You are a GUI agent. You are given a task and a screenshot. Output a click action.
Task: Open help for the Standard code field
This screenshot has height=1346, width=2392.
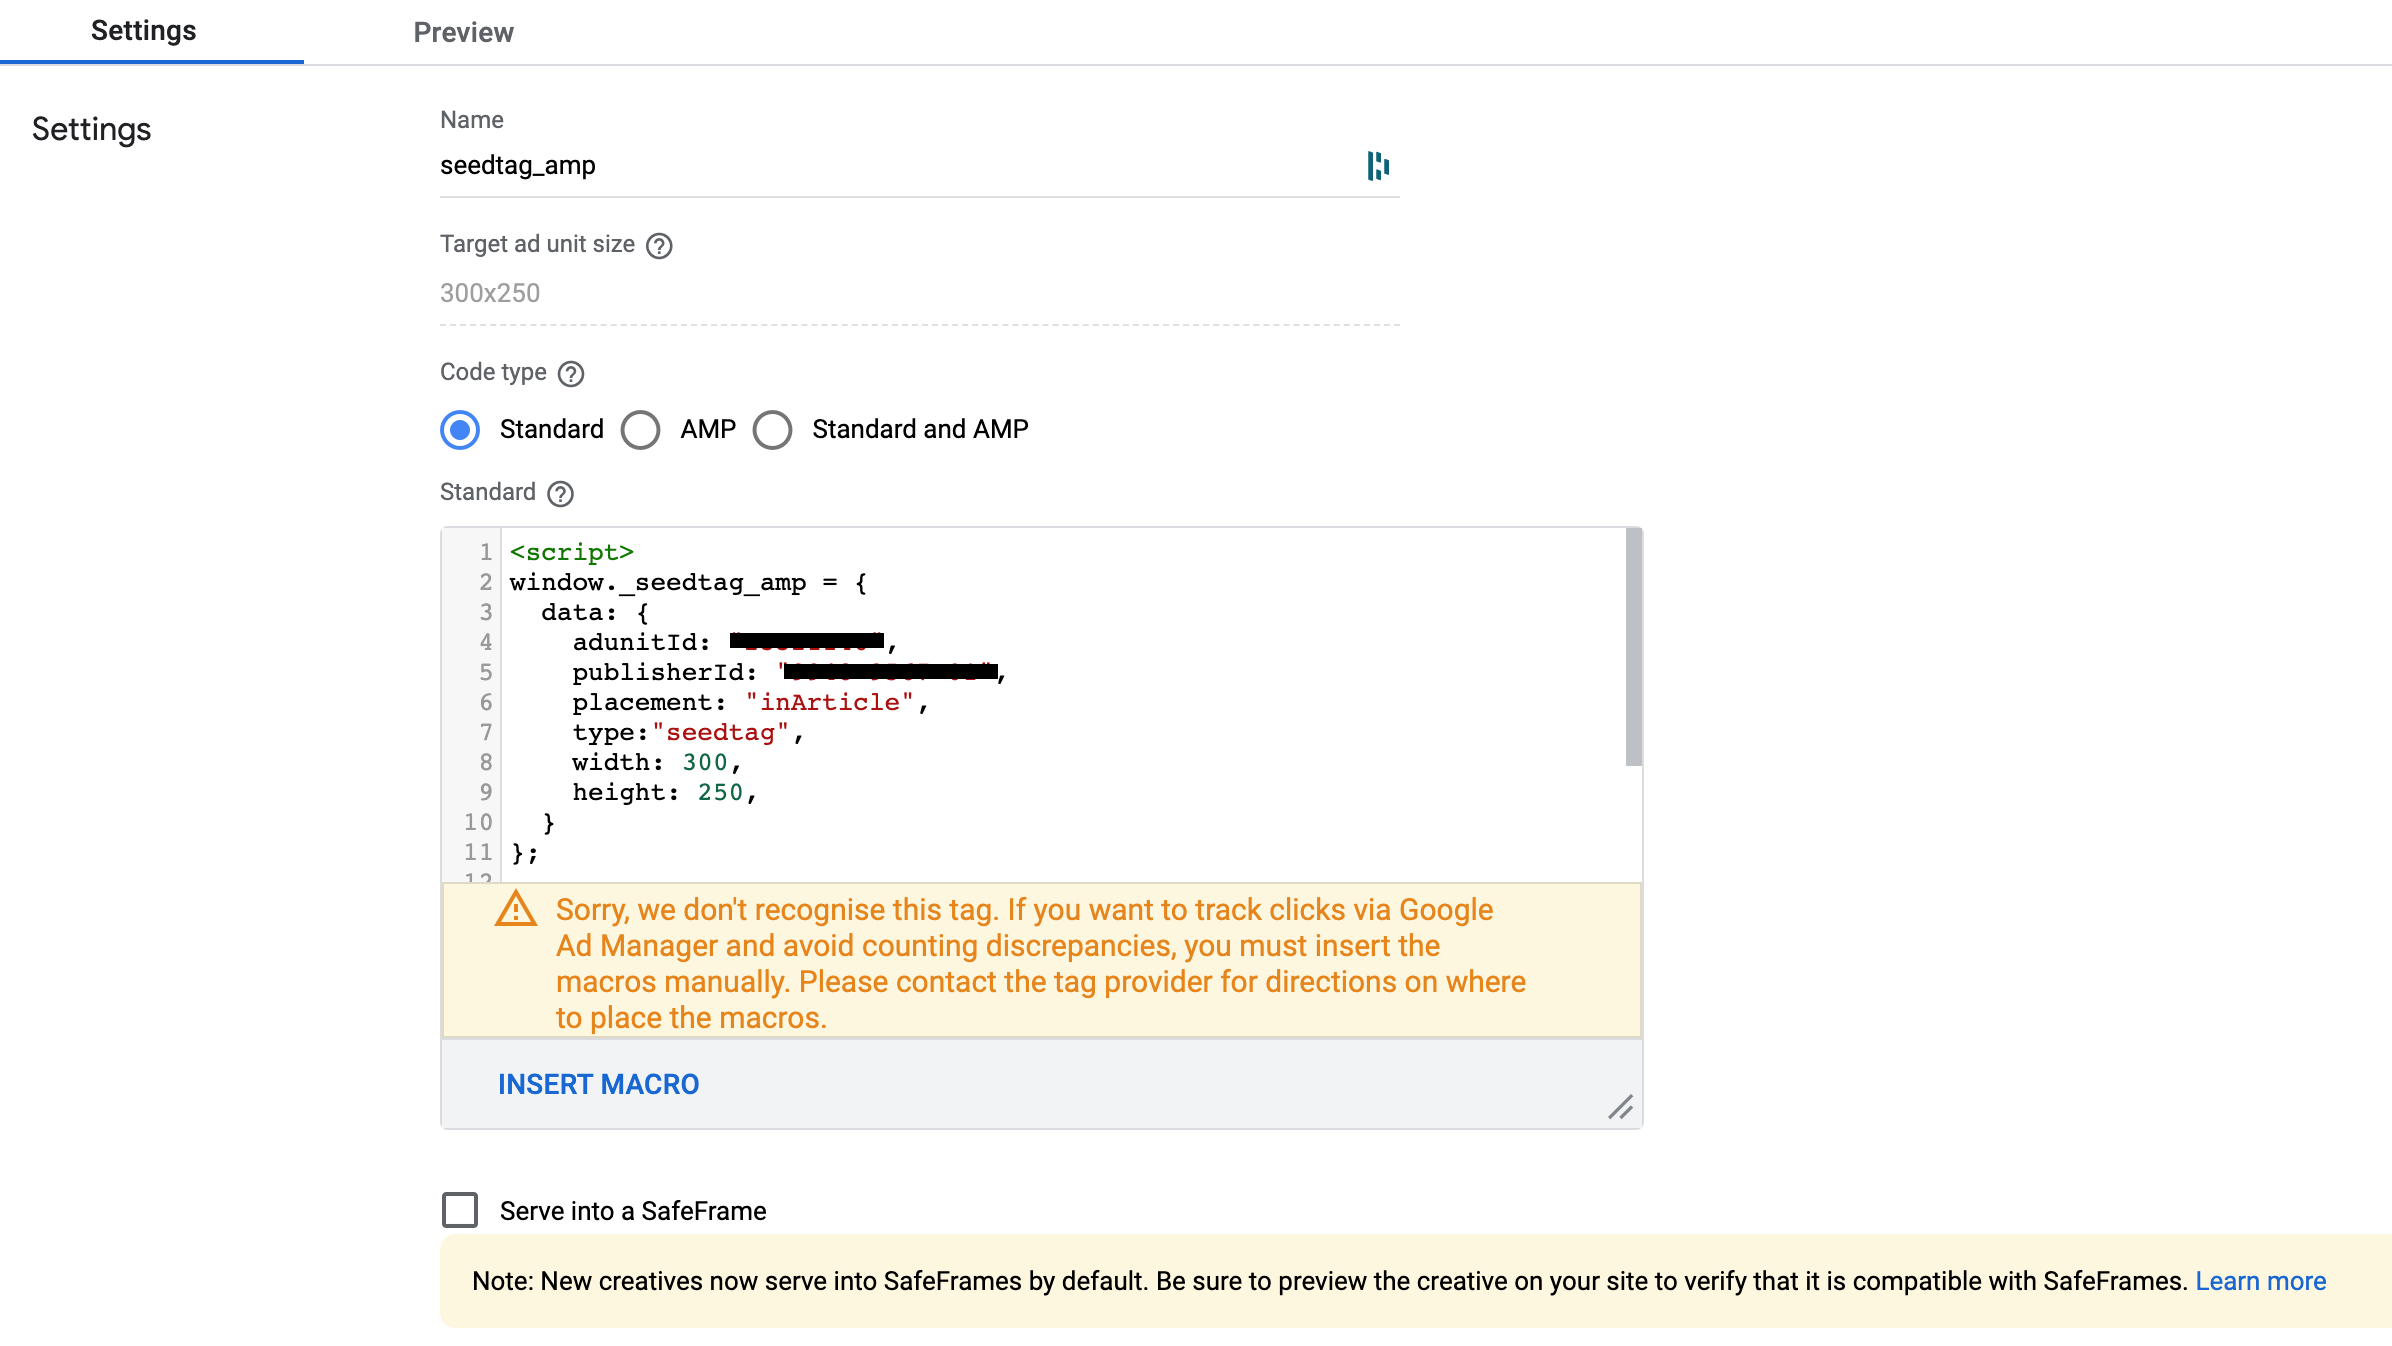tap(560, 493)
